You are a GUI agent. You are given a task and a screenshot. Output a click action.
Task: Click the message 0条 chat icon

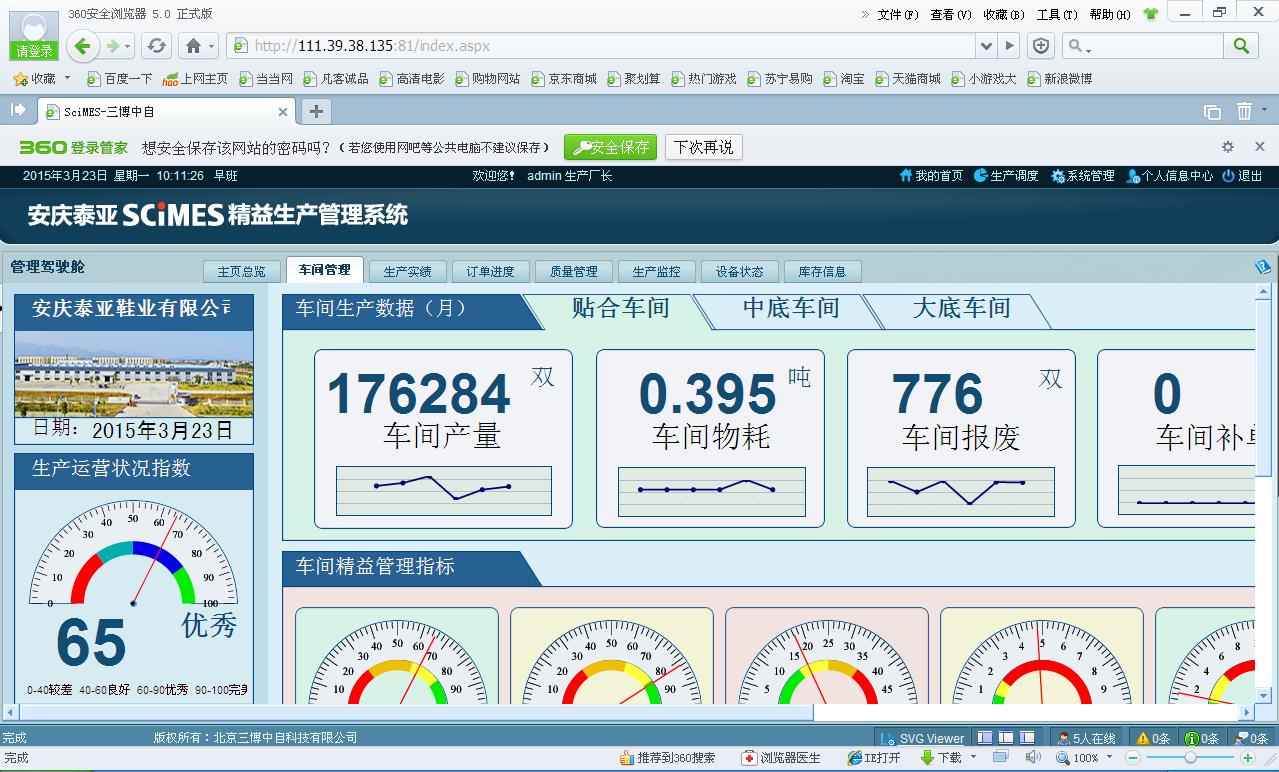tap(1241, 739)
